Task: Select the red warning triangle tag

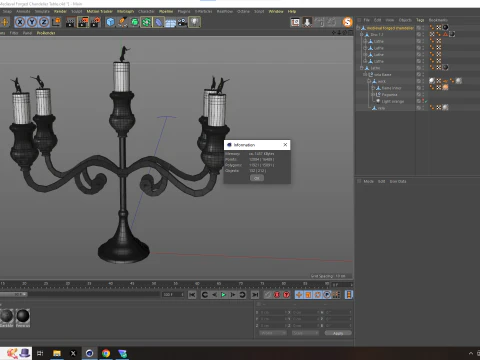Action: pos(445,34)
